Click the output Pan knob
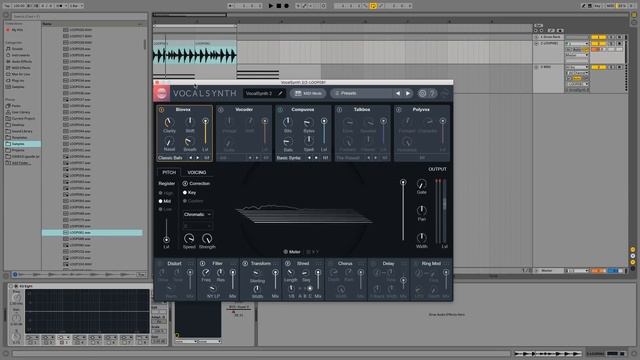The image size is (640, 360). (422, 211)
